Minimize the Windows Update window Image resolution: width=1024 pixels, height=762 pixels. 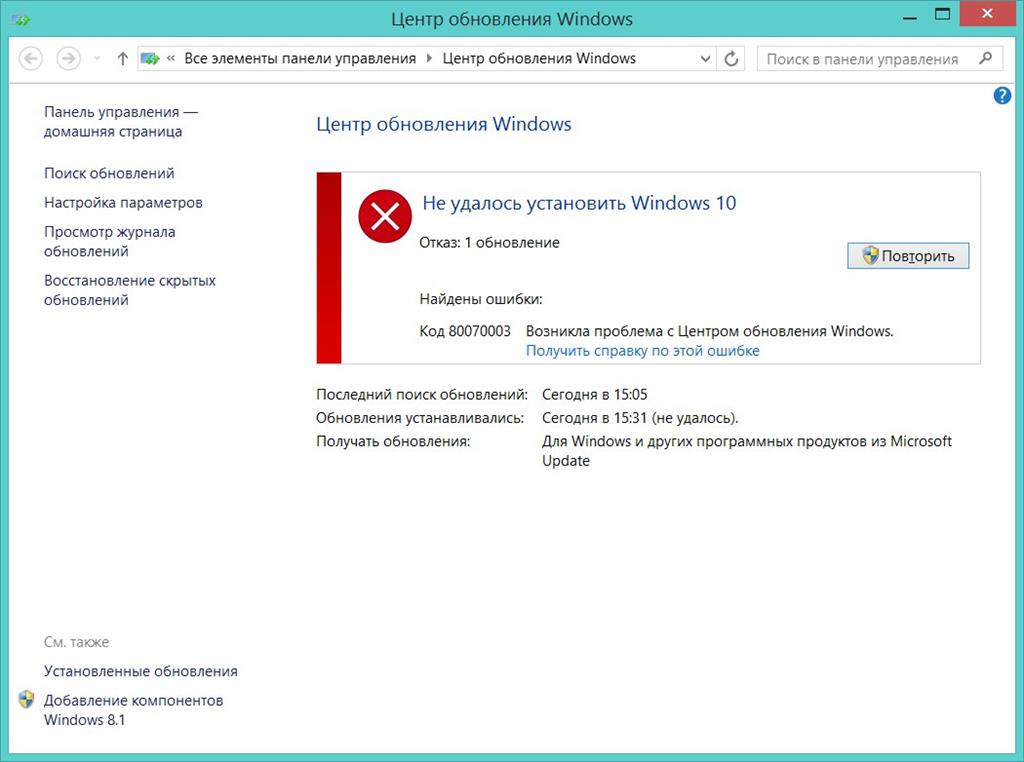pos(910,17)
